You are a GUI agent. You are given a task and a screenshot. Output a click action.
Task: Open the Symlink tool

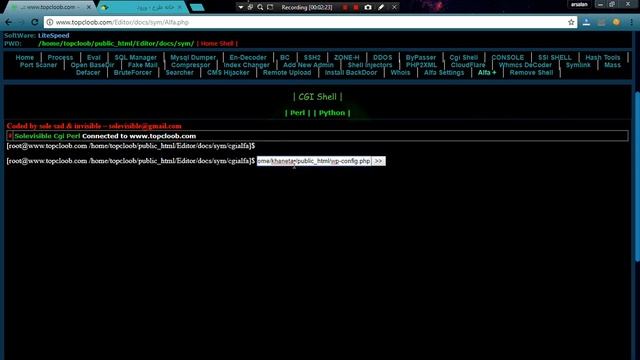(578, 65)
